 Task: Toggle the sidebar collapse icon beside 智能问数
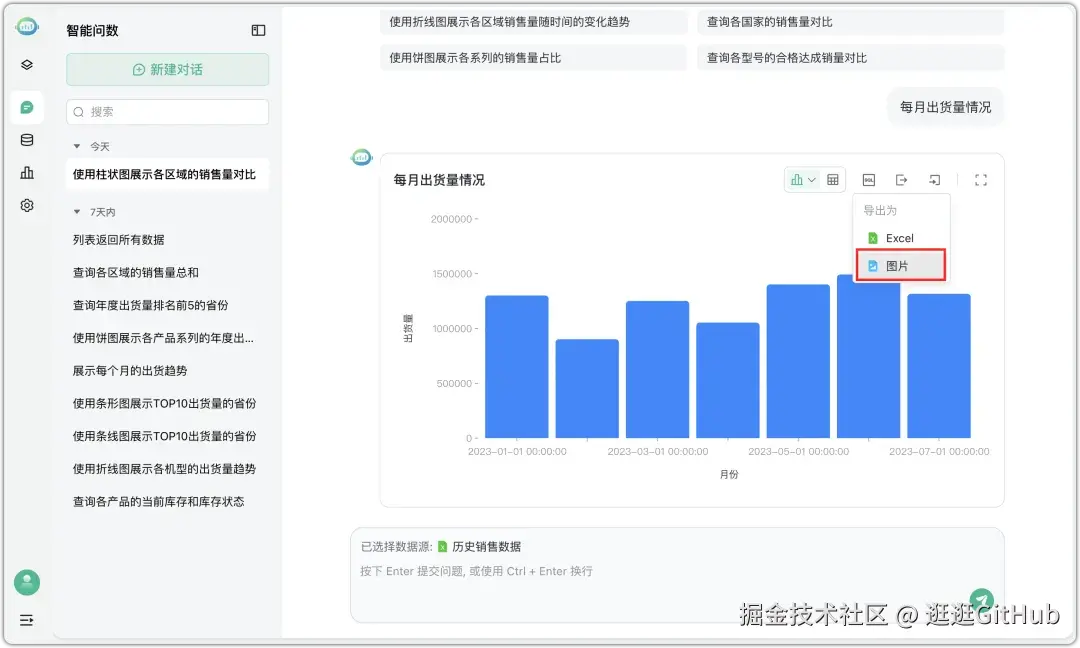pyautogui.click(x=258, y=30)
